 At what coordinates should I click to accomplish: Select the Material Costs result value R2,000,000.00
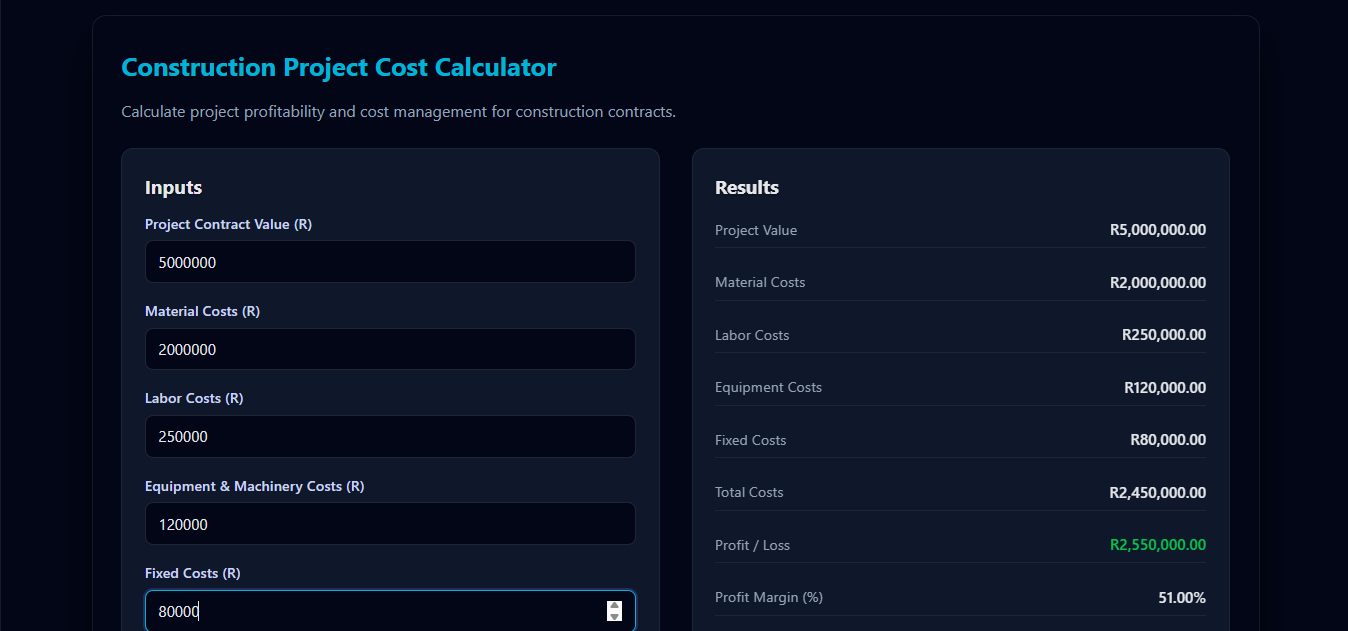pos(1157,282)
